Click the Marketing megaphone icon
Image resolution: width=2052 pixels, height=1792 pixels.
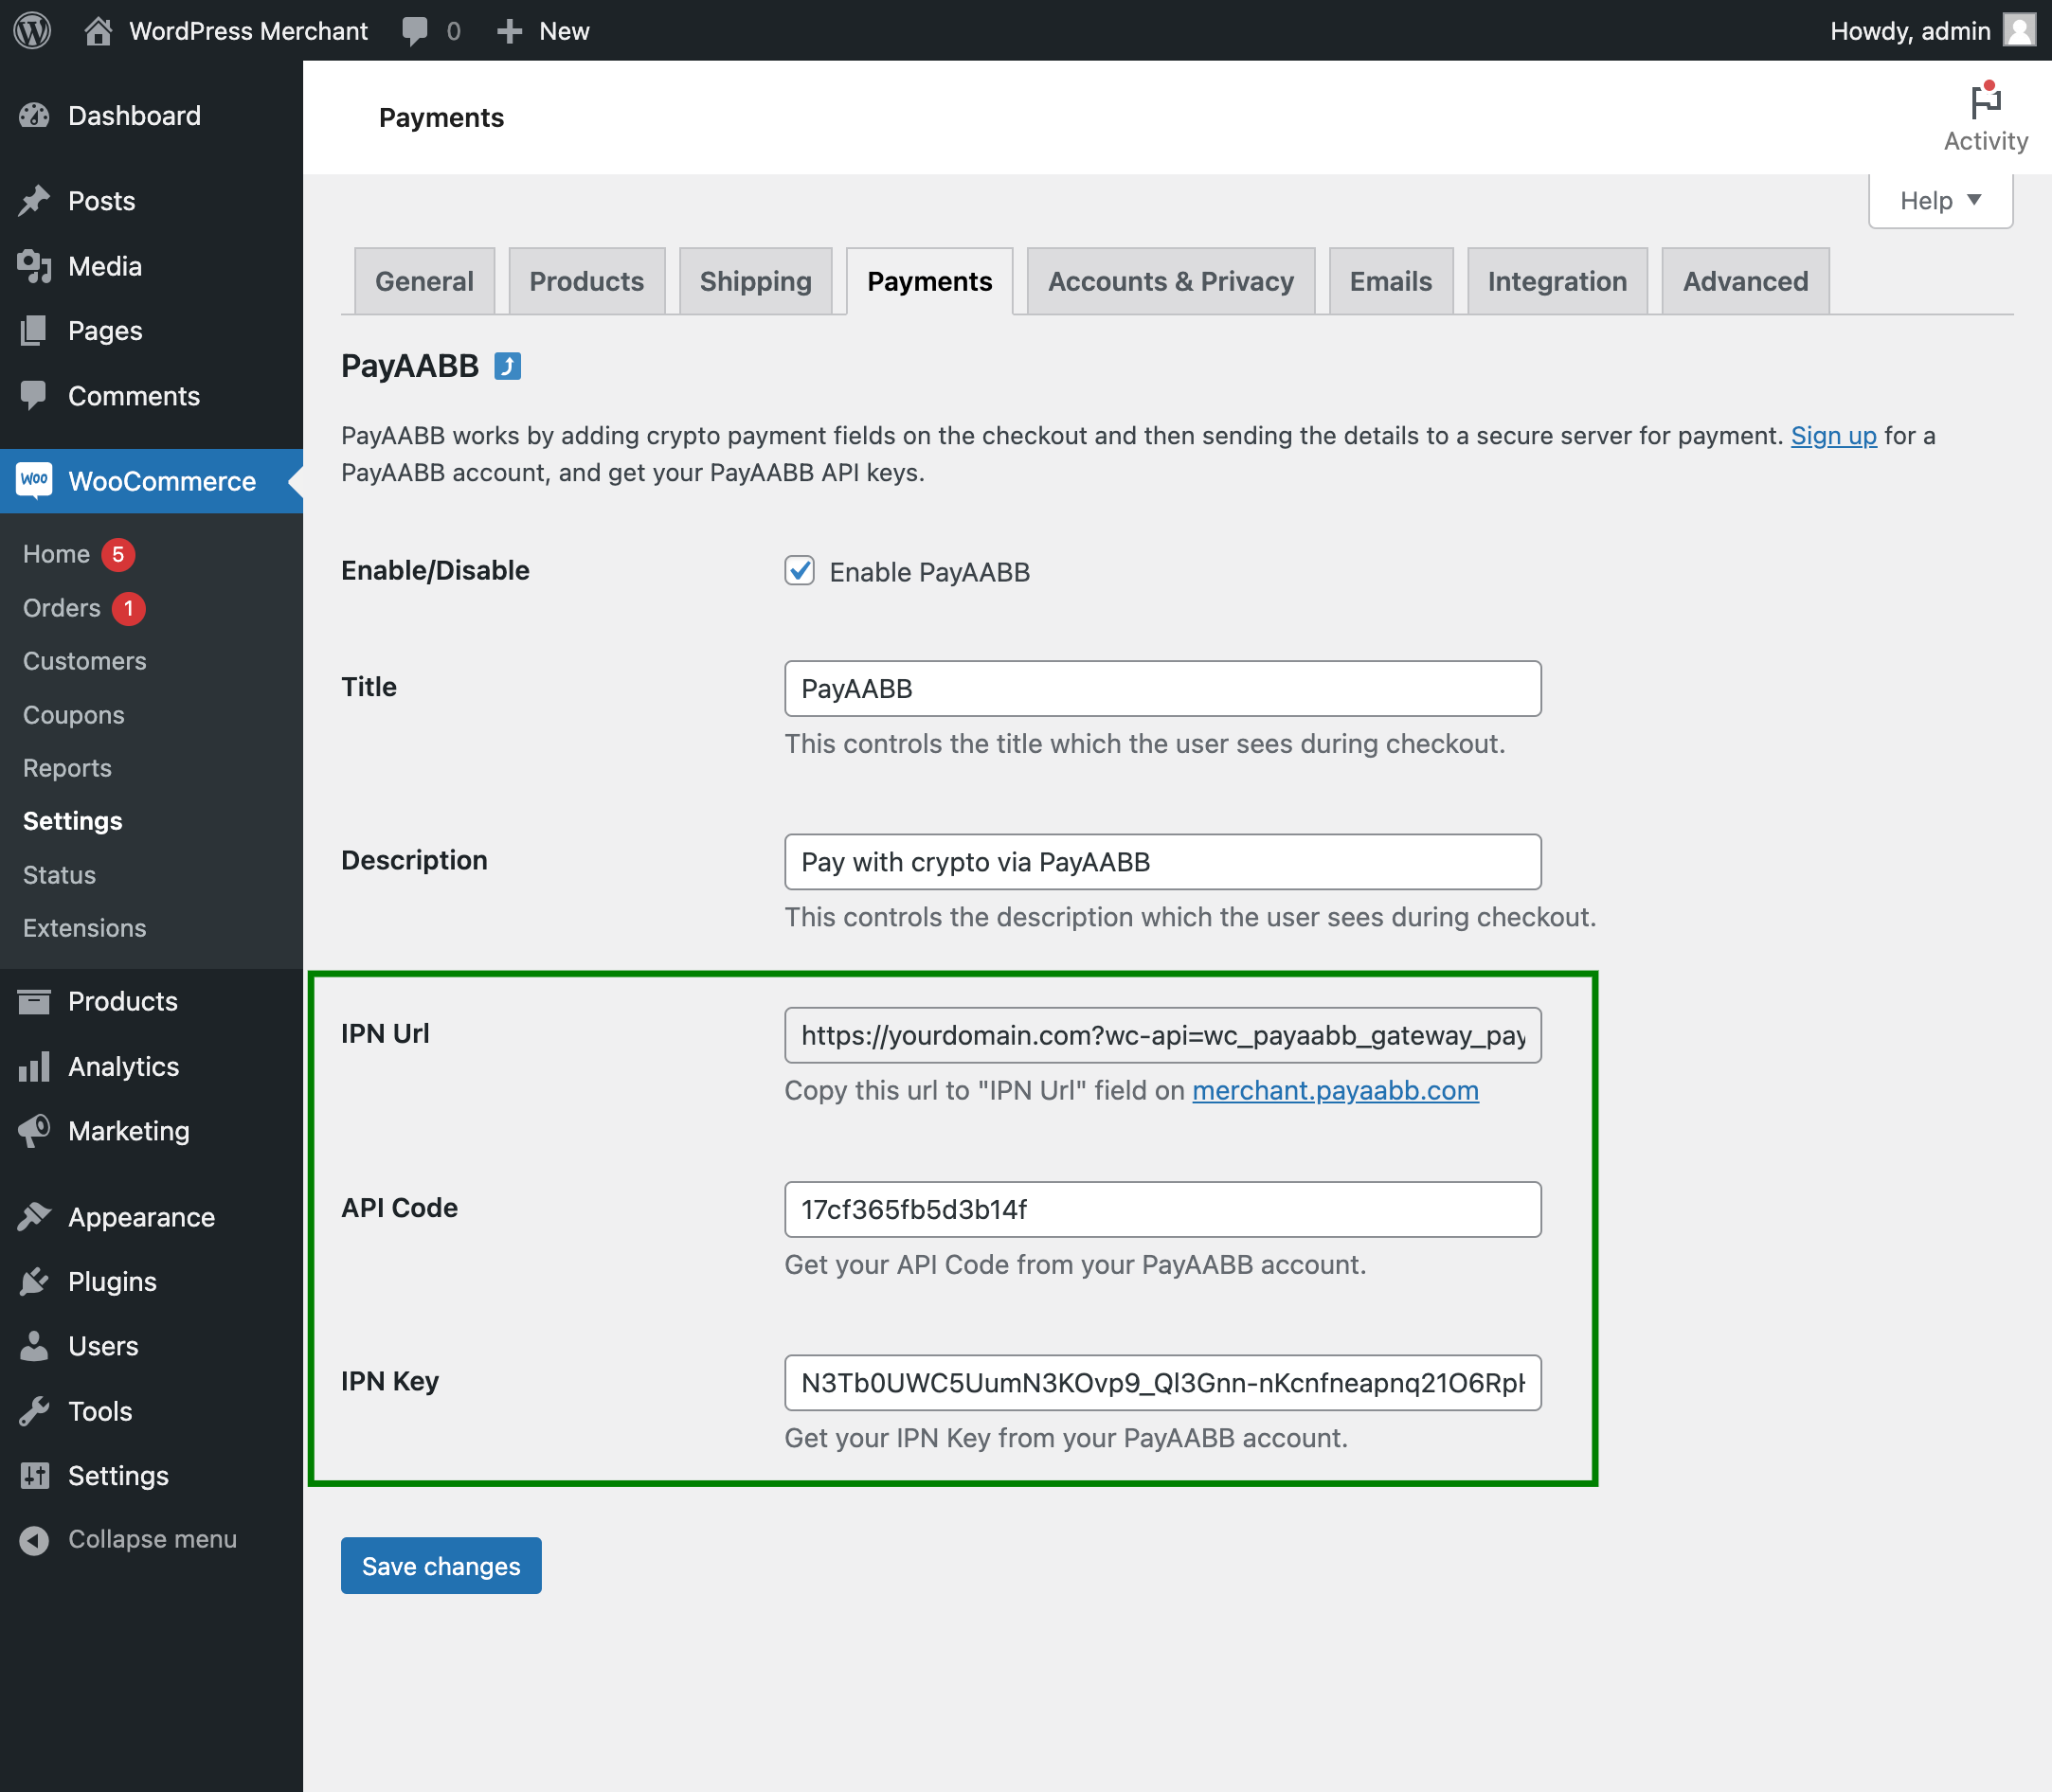(x=34, y=1131)
